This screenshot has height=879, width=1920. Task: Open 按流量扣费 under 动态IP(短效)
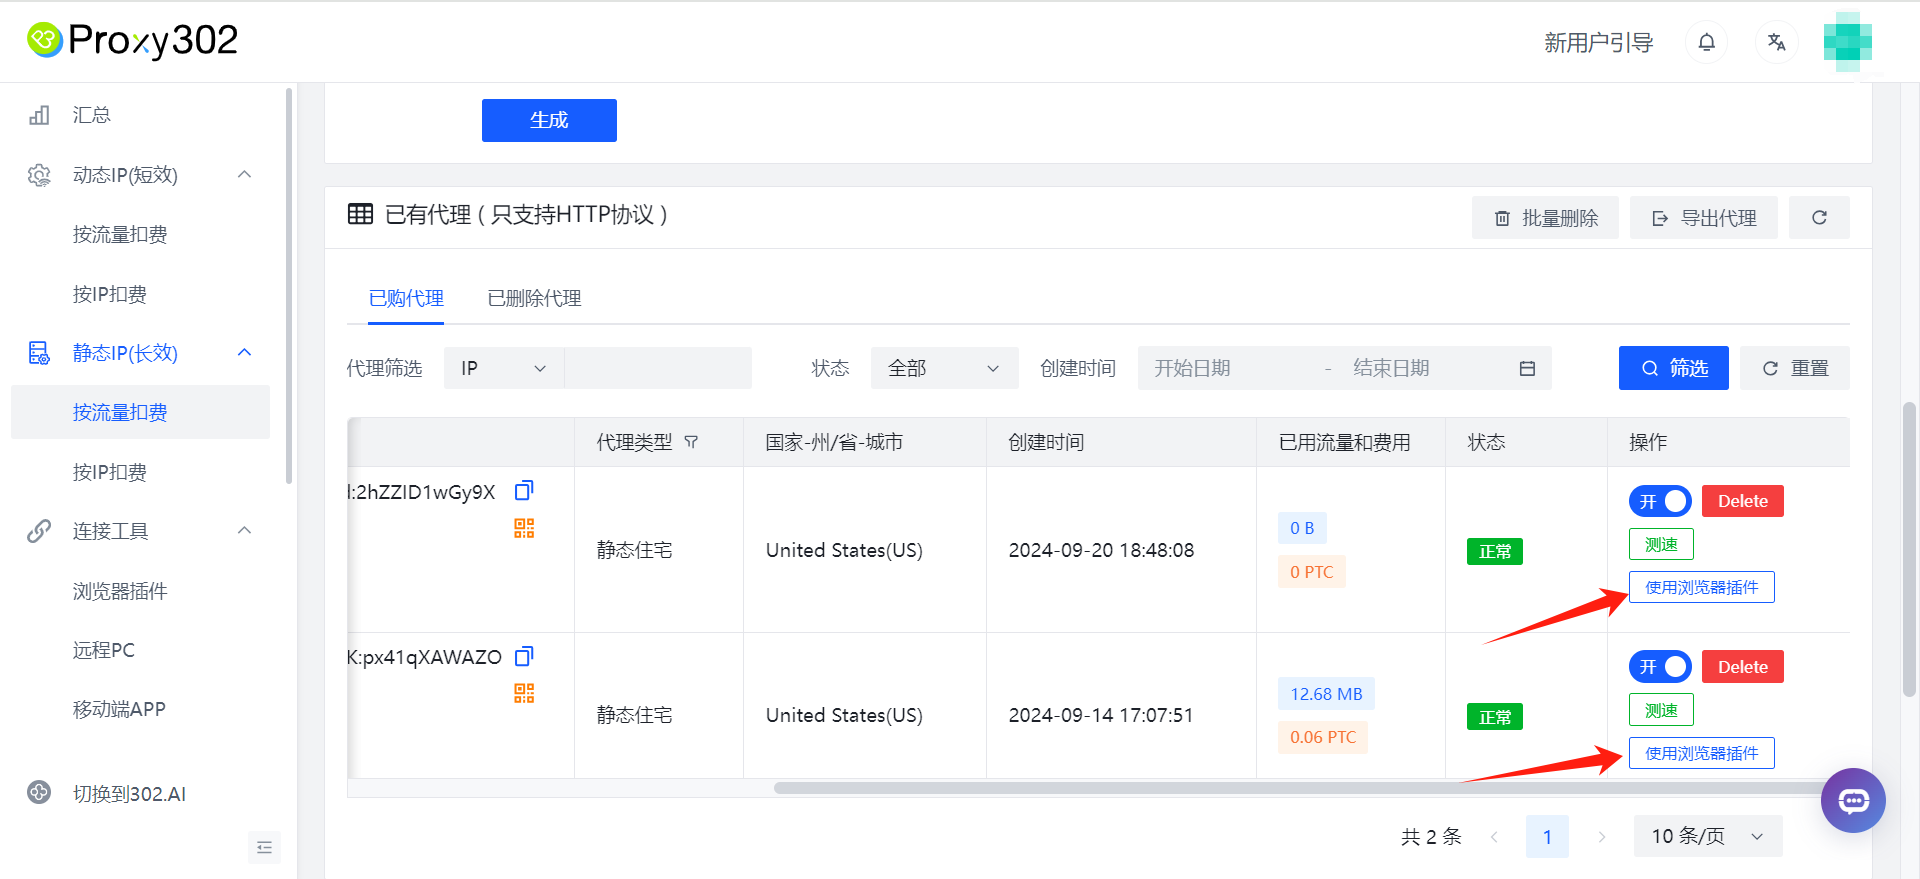120,234
